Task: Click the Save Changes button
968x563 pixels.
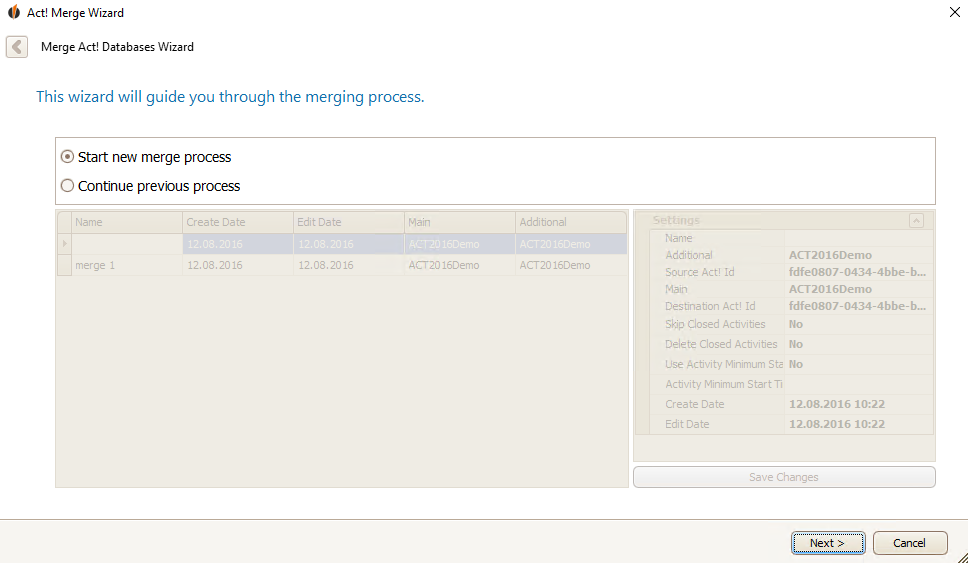Action: 784,477
